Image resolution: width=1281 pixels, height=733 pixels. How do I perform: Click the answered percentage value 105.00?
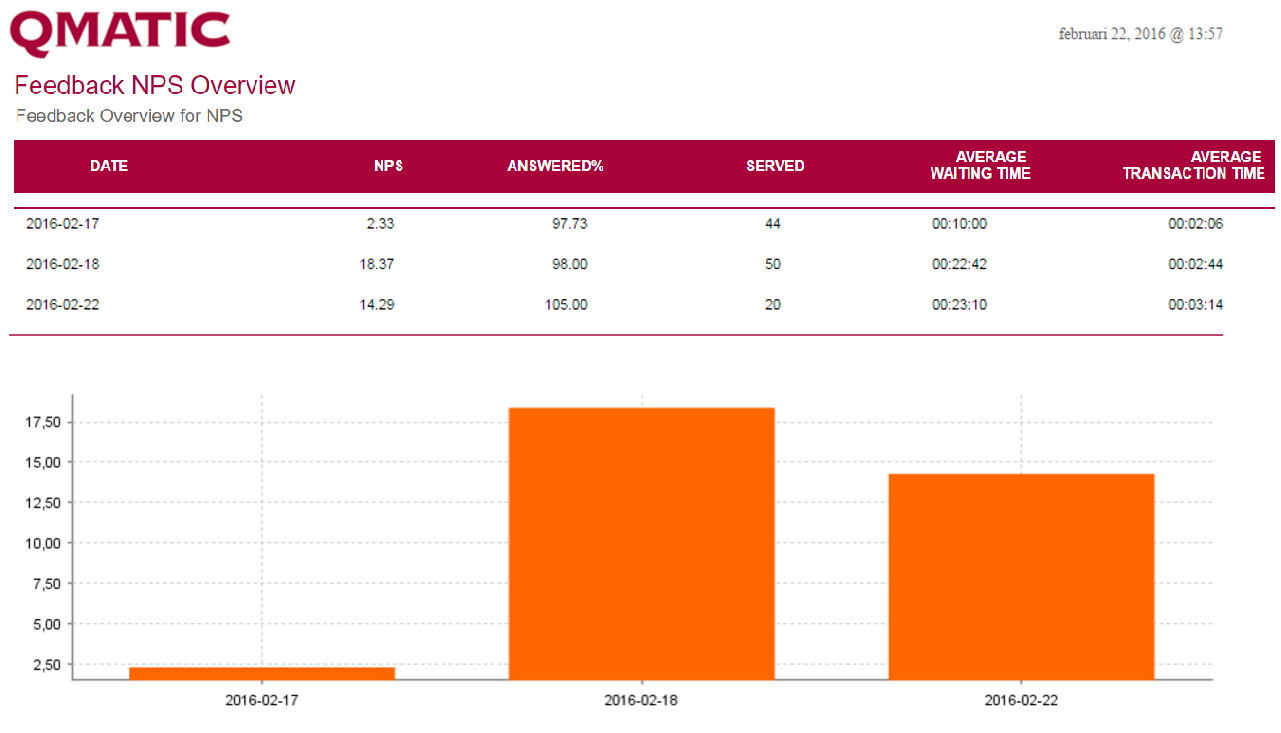566,304
